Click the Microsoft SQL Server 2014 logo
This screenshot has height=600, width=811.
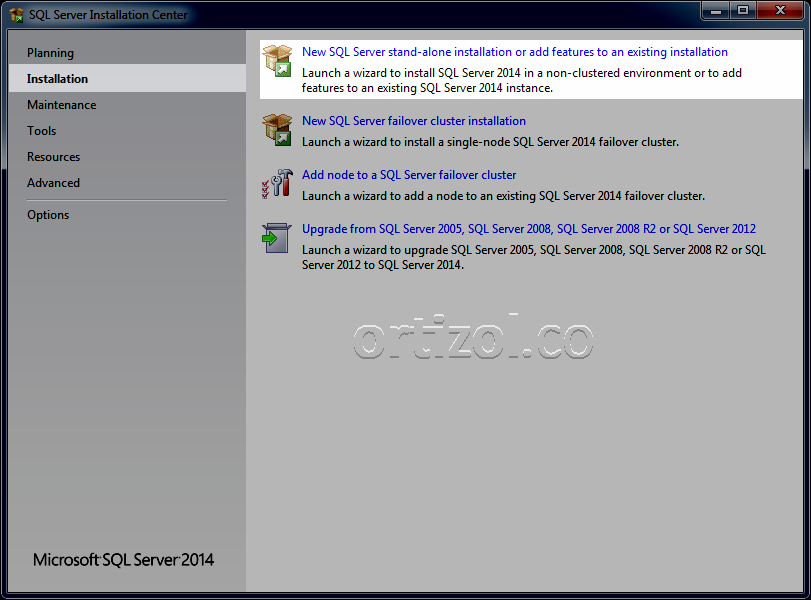click(123, 560)
